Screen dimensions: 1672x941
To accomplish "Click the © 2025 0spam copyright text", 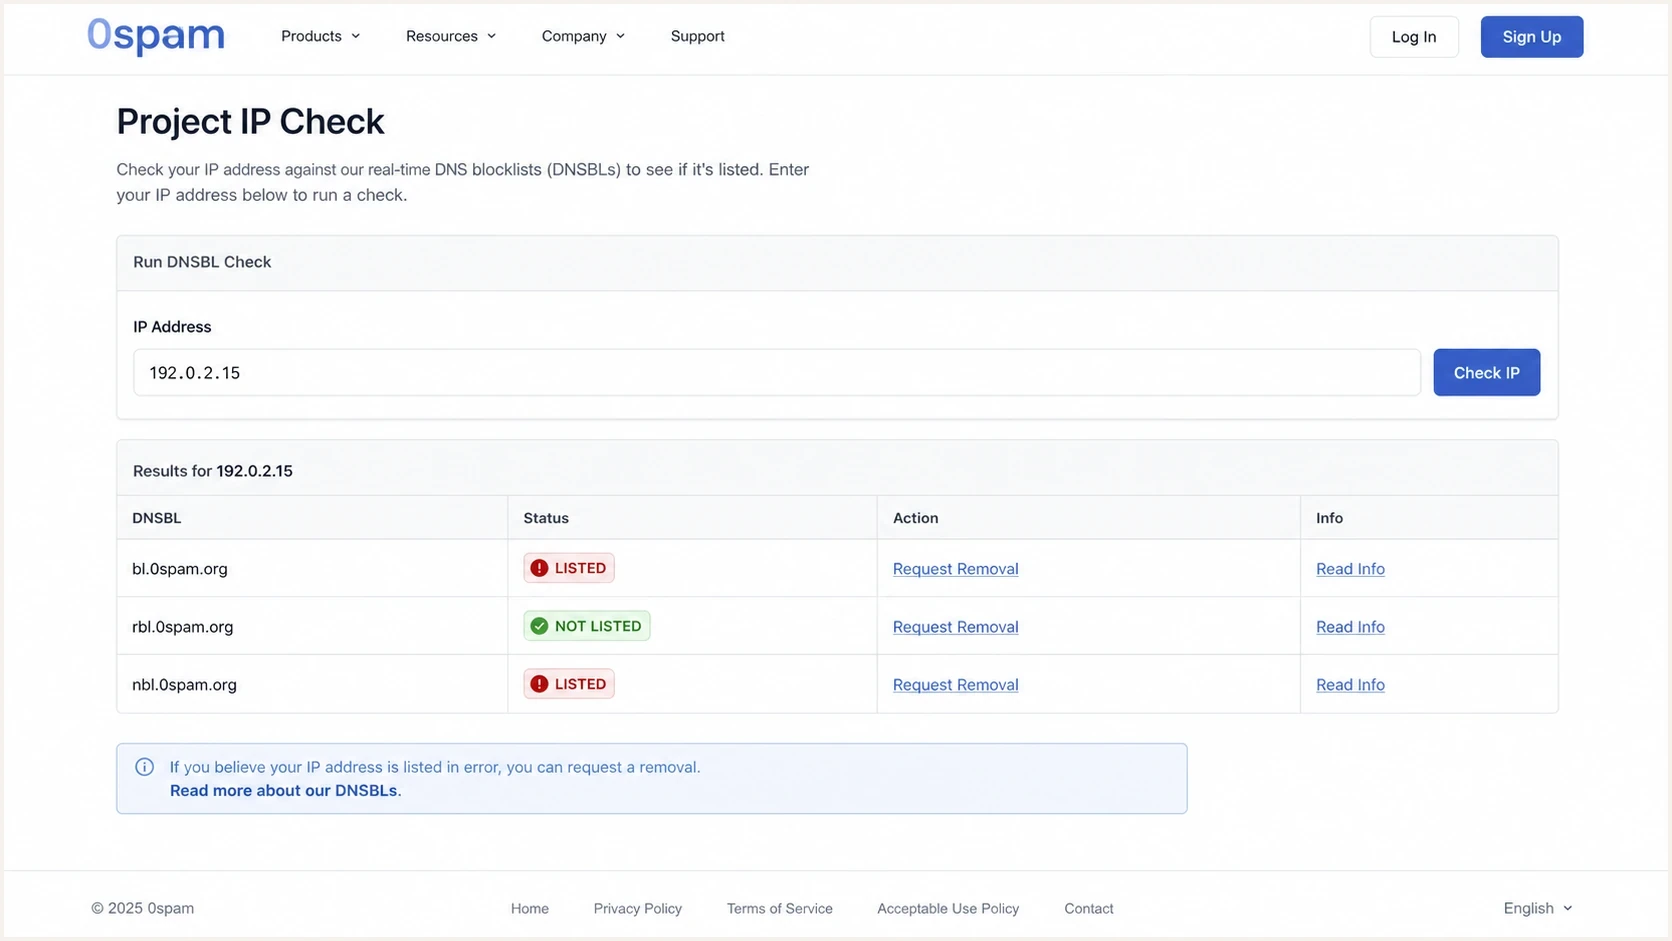I will tap(143, 908).
